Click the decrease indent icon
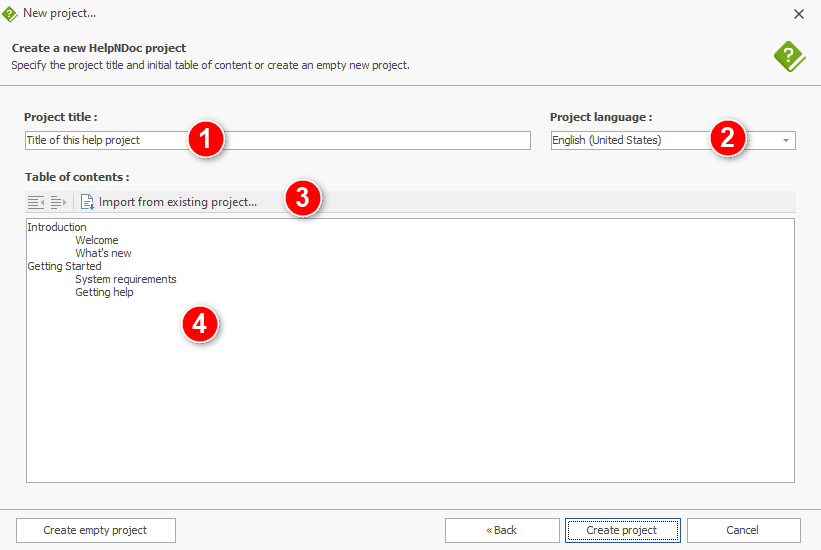 point(36,202)
